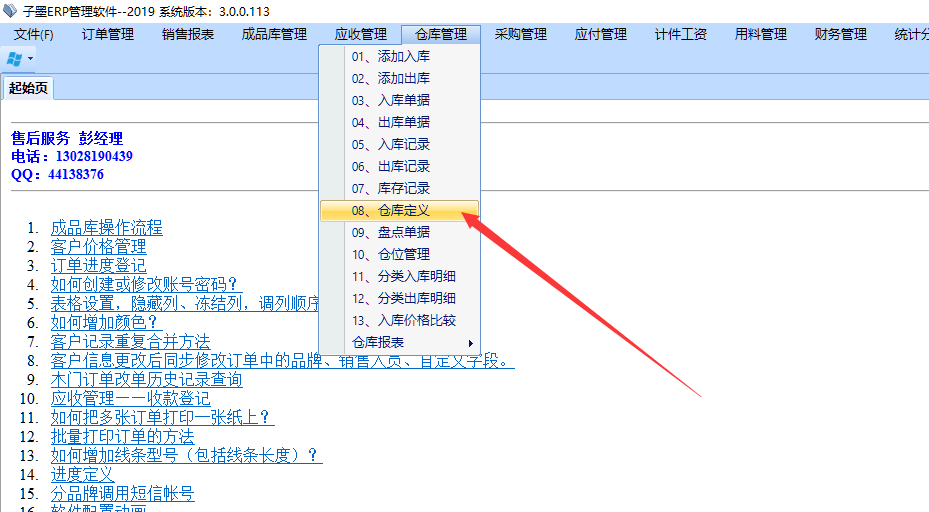Image resolution: width=929 pixels, height=512 pixels.
Task: Open the 客户价格管理 help link
Action: pos(98,246)
